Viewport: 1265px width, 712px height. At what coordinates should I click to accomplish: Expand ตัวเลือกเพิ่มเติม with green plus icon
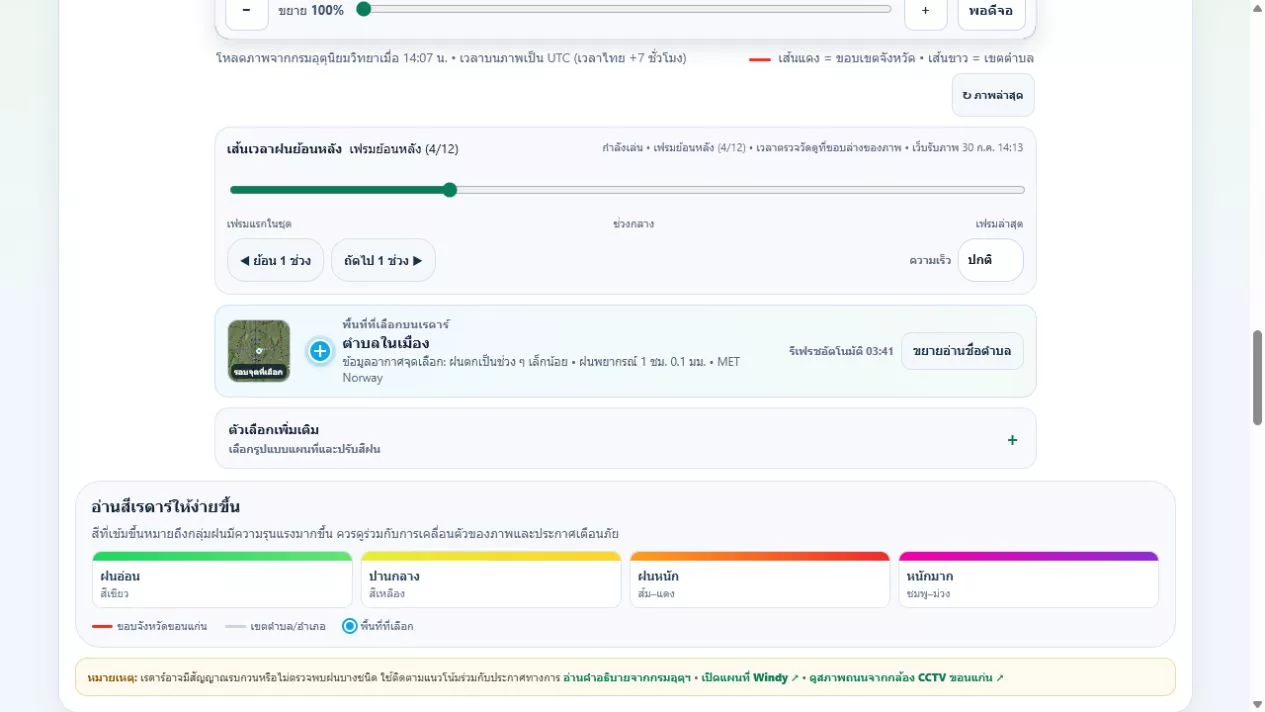[1012, 440]
